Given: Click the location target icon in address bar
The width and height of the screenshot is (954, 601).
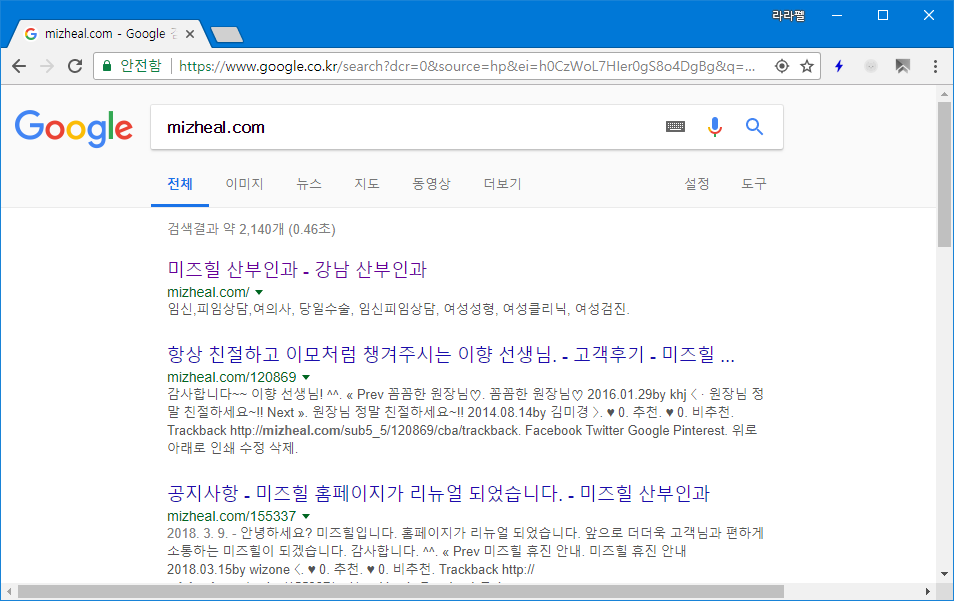Looking at the screenshot, I should pos(782,66).
